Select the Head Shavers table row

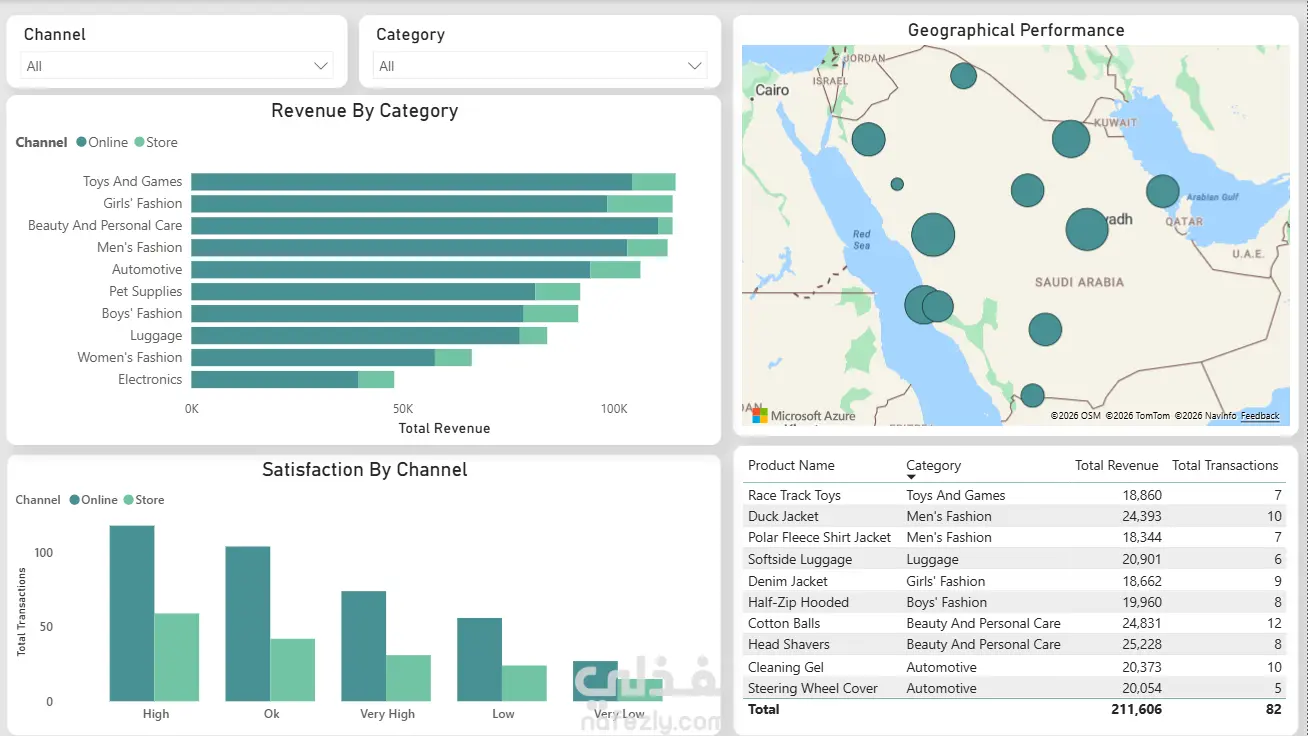1015,644
